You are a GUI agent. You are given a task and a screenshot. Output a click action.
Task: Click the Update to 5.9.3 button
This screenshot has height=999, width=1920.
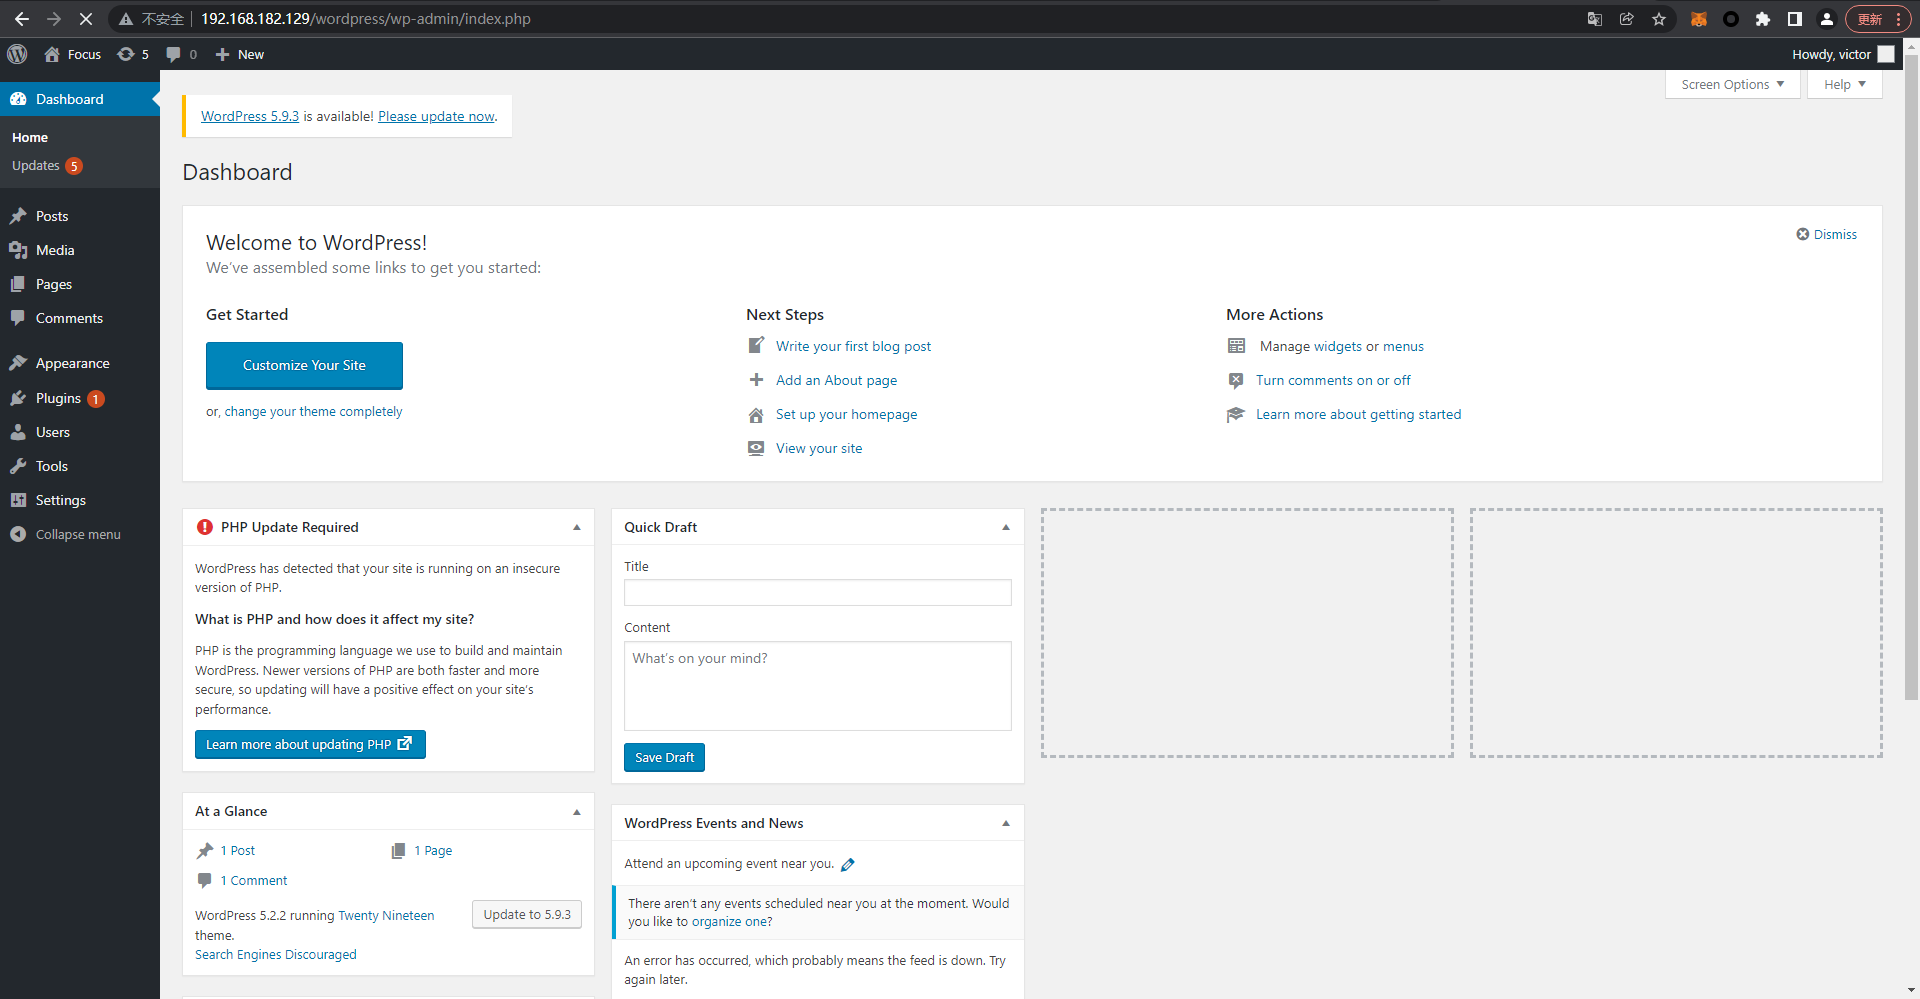[527, 915]
